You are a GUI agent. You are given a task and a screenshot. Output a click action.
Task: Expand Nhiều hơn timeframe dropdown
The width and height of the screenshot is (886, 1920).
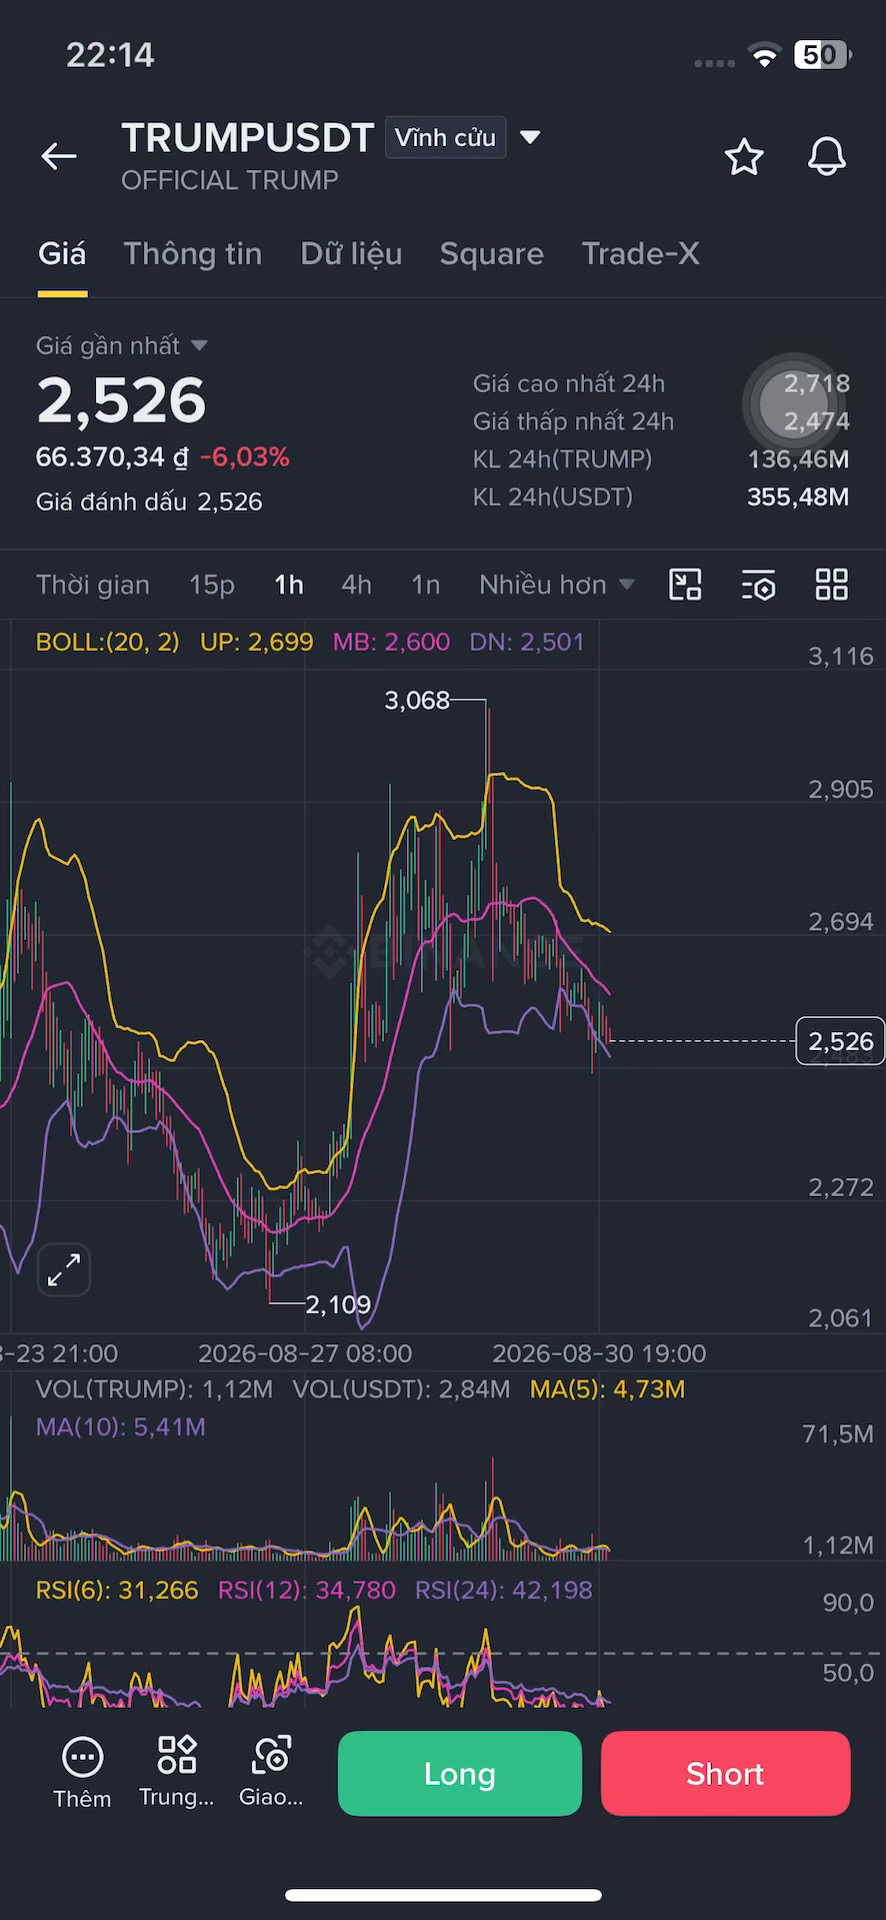(x=557, y=584)
